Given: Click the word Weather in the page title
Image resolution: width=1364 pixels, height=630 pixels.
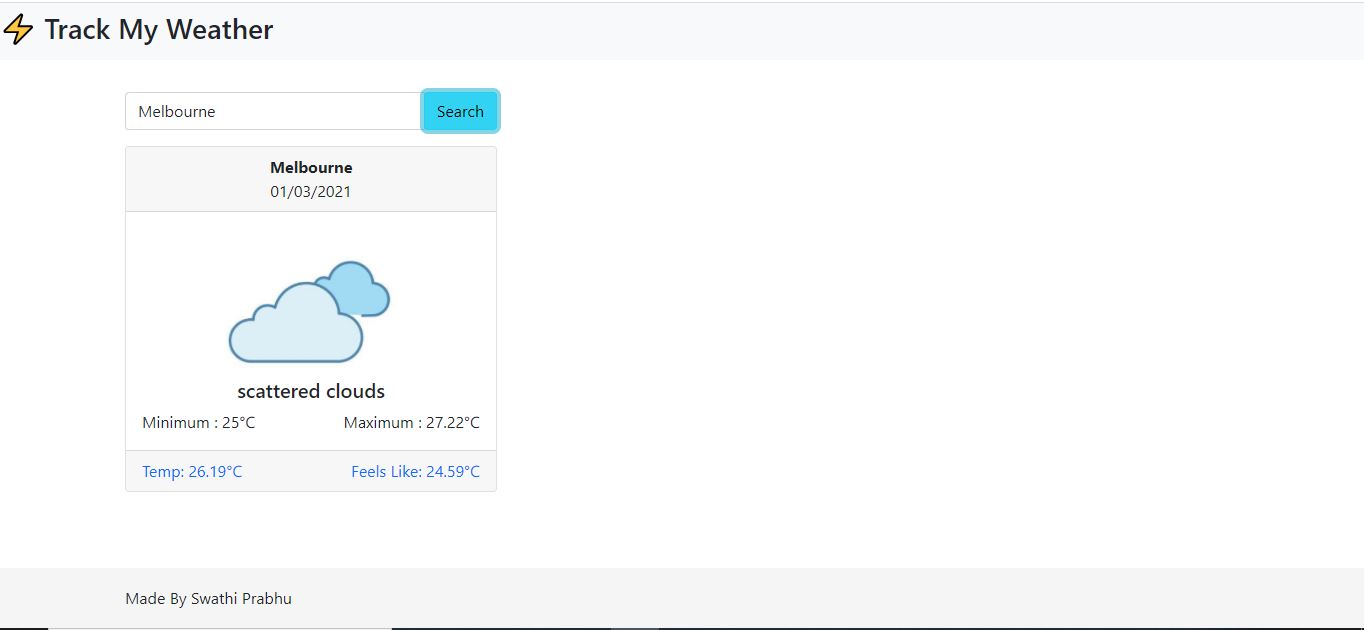Looking at the screenshot, I should point(219,30).
